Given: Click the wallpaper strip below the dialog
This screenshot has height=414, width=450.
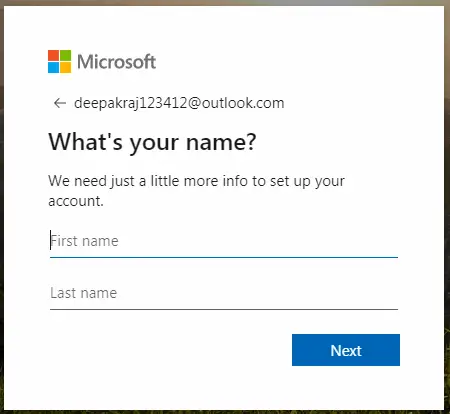Looking at the screenshot, I should click(x=225, y=412).
